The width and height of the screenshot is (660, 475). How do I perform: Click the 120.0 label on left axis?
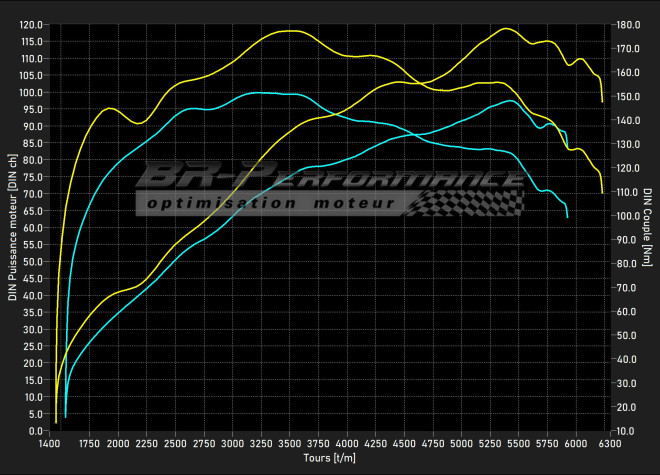[31, 24]
